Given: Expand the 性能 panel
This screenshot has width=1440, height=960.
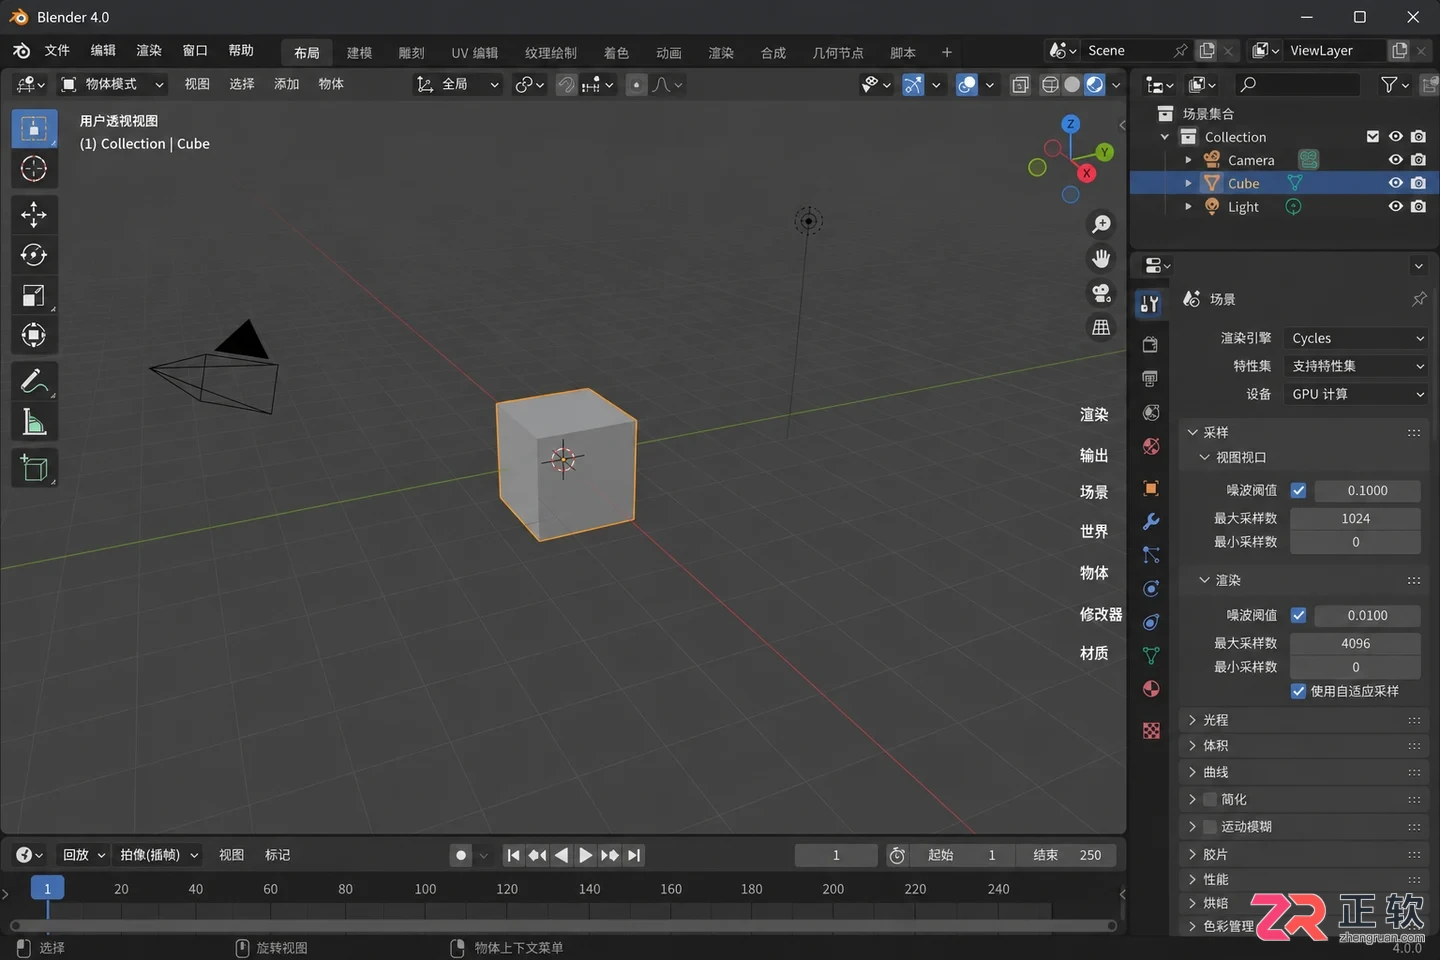Looking at the screenshot, I should (1304, 879).
